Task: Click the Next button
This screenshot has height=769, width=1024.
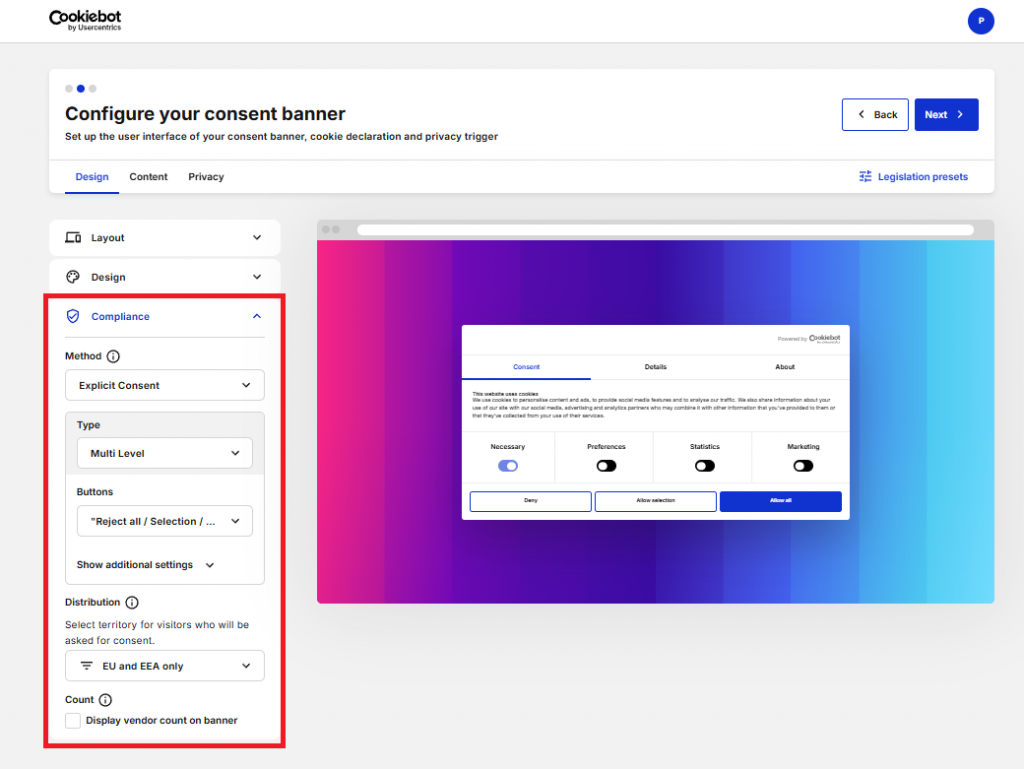Action: point(945,114)
